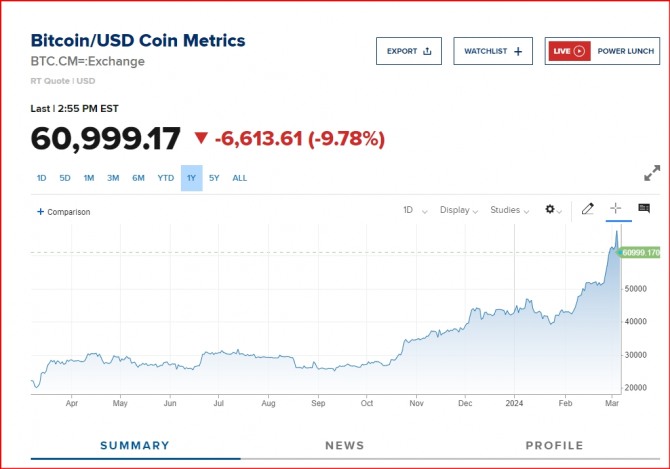Image resolution: width=670 pixels, height=469 pixels.
Task: Click the green current price label
Action: (x=640, y=252)
